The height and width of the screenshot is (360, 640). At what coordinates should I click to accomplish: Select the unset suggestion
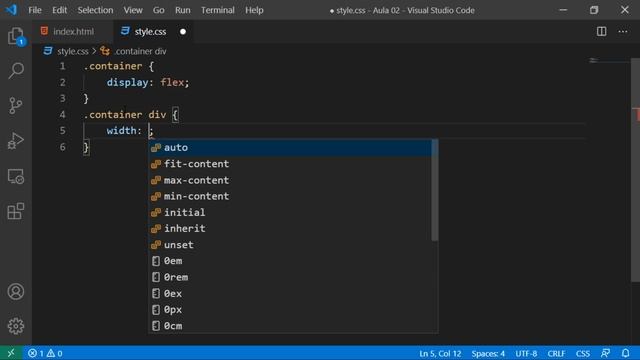coord(290,245)
